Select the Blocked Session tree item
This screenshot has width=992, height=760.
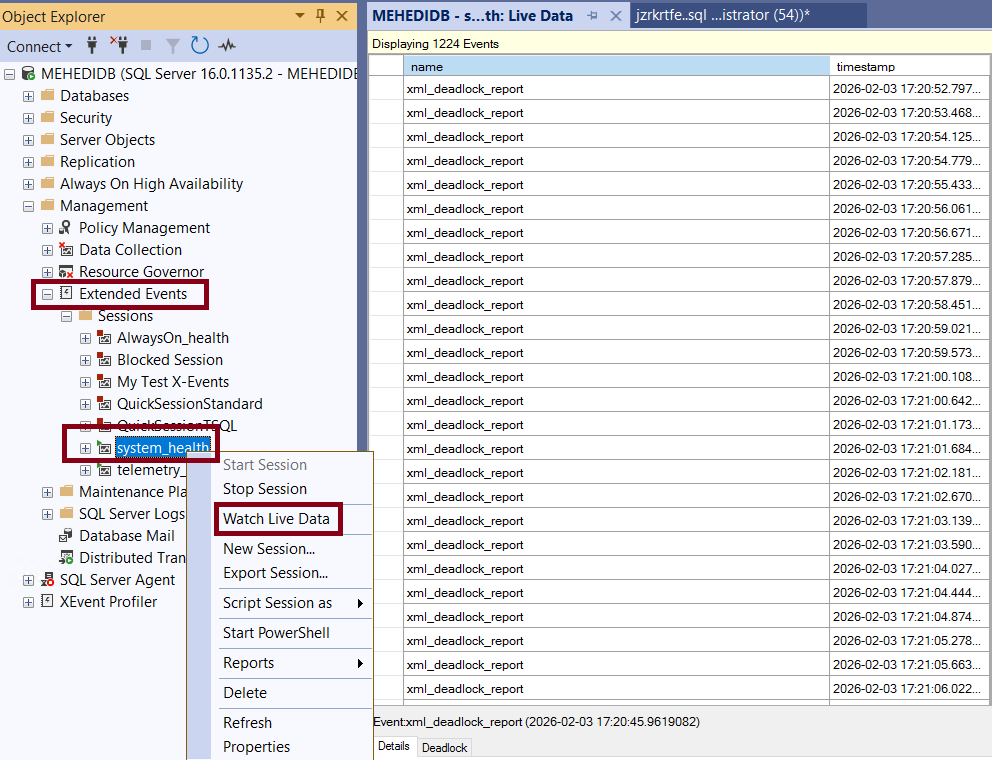pyautogui.click(x=170, y=360)
